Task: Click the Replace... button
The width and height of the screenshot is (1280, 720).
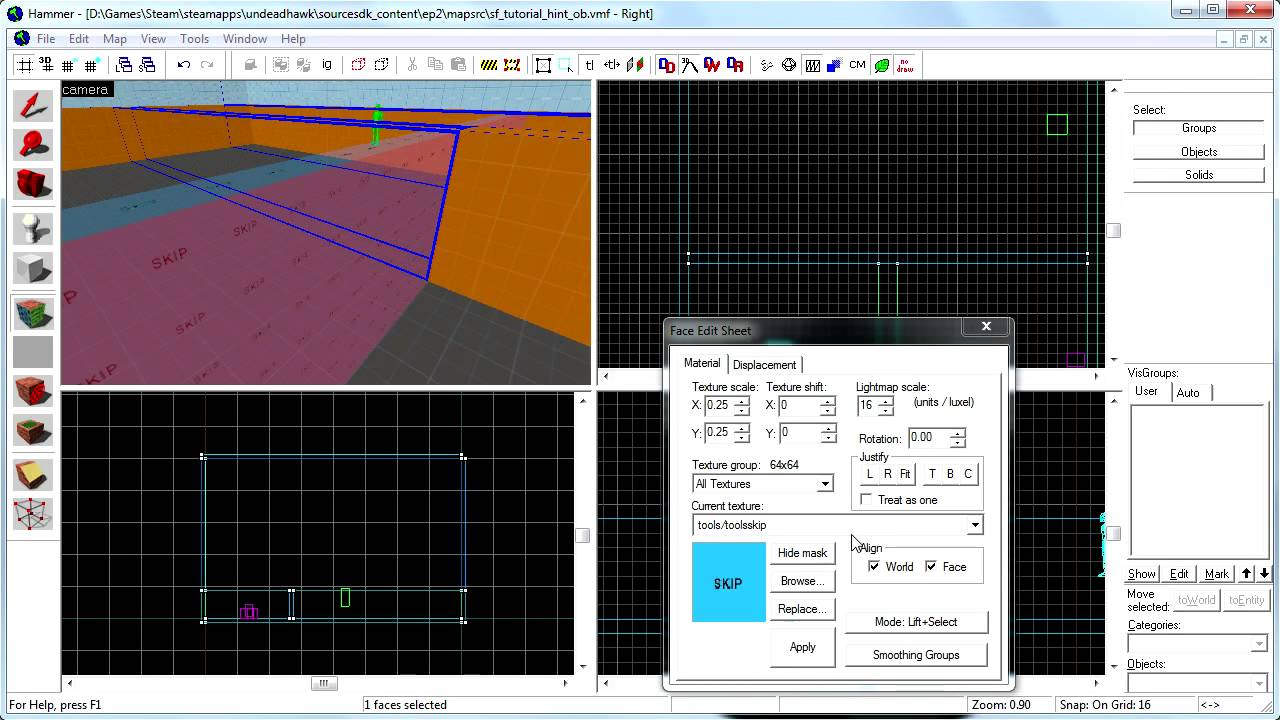Action: [802, 609]
